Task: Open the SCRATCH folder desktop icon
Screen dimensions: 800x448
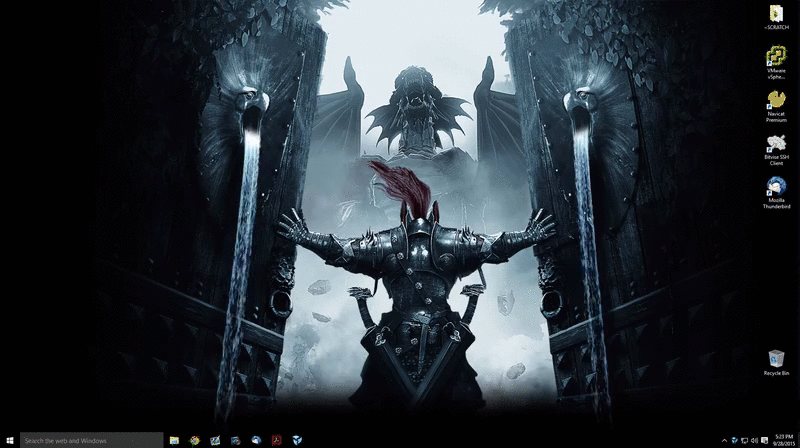Action: click(x=776, y=17)
